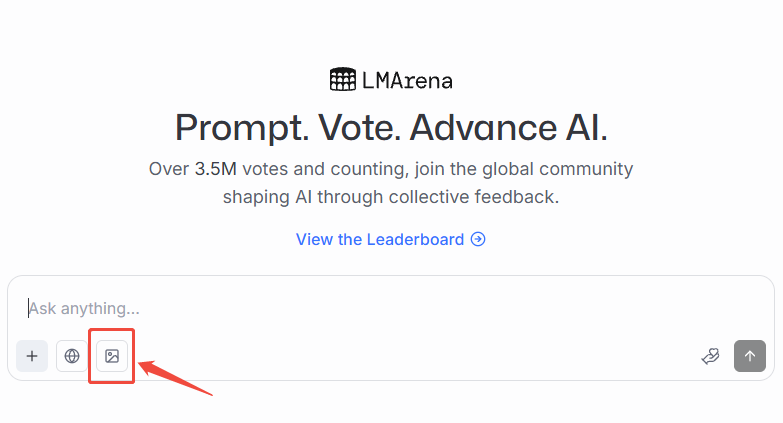
Task: Click the word "Vote." in the headline
Action: [358, 128]
